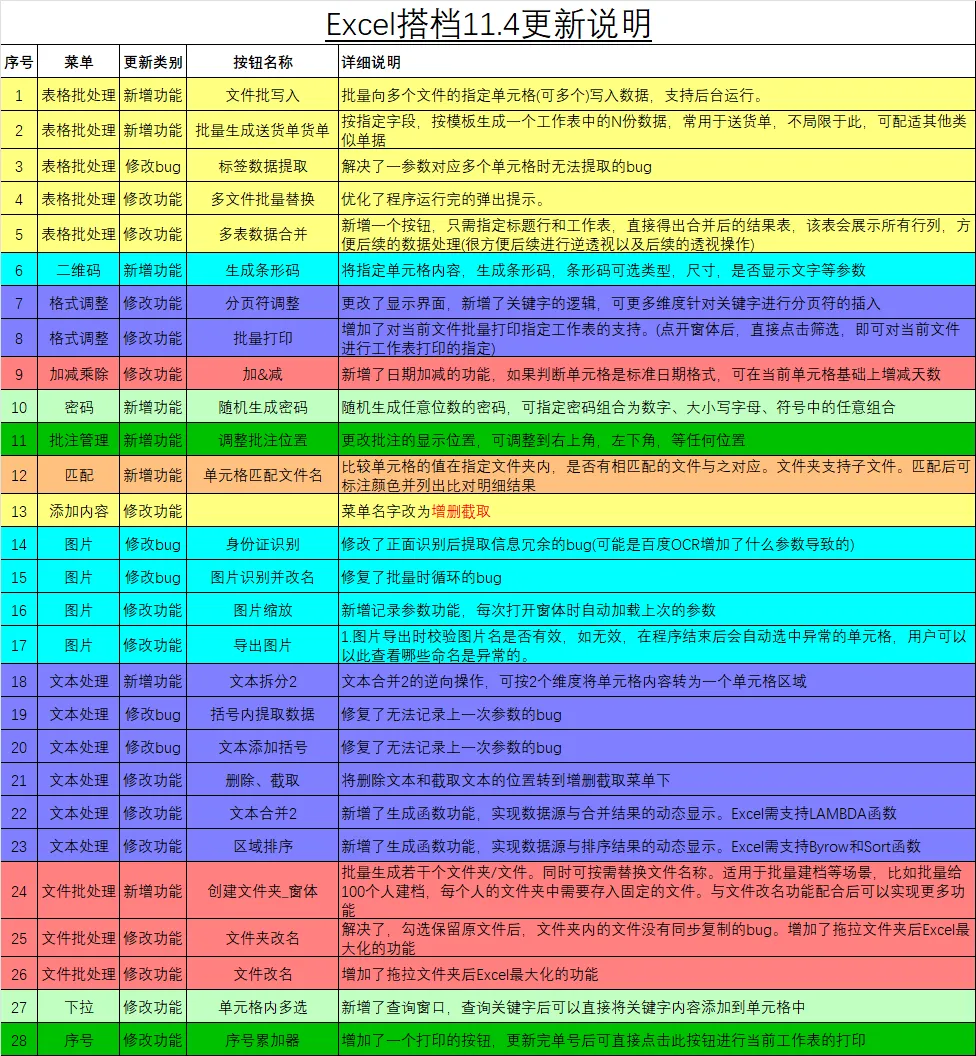Select the 标签数据提取 cell
Image resolution: width=976 pixels, height=1056 pixels.
[x=263, y=166]
